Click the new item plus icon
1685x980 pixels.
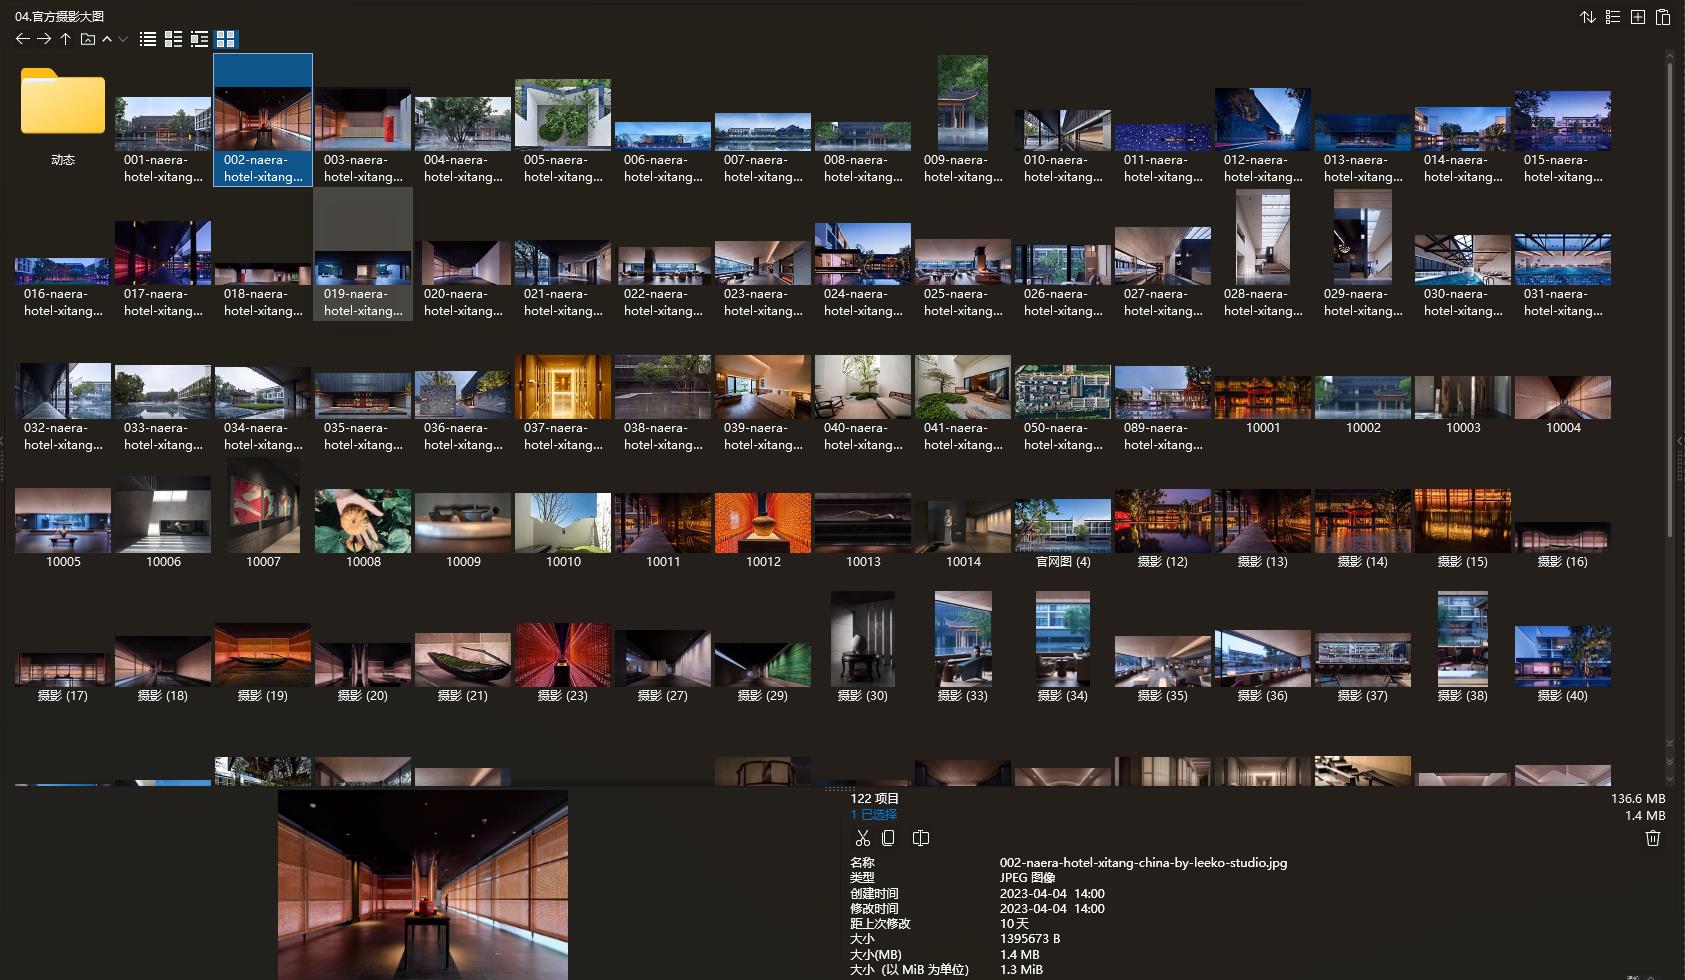point(1638,17)
